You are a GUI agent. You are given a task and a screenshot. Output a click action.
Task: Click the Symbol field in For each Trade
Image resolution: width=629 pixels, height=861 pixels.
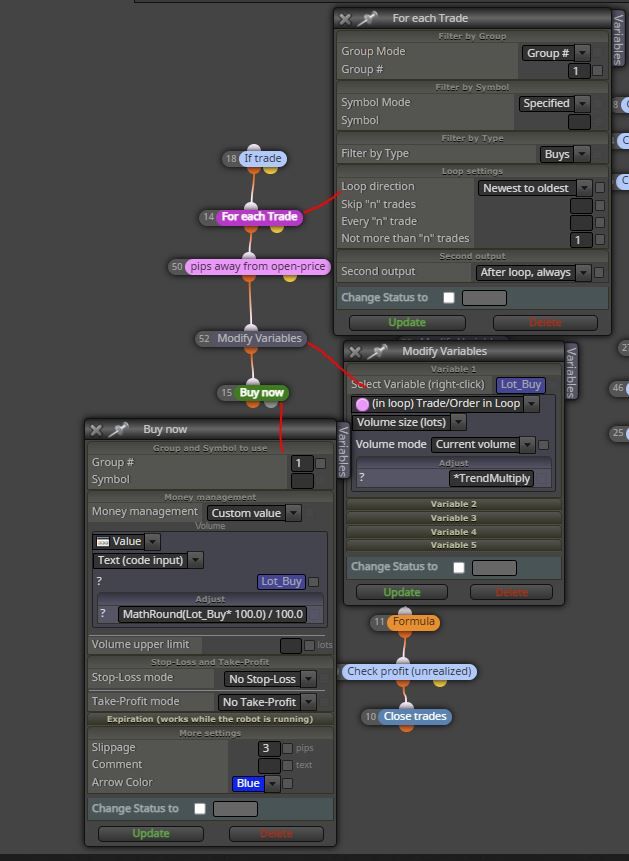[579, 122]
